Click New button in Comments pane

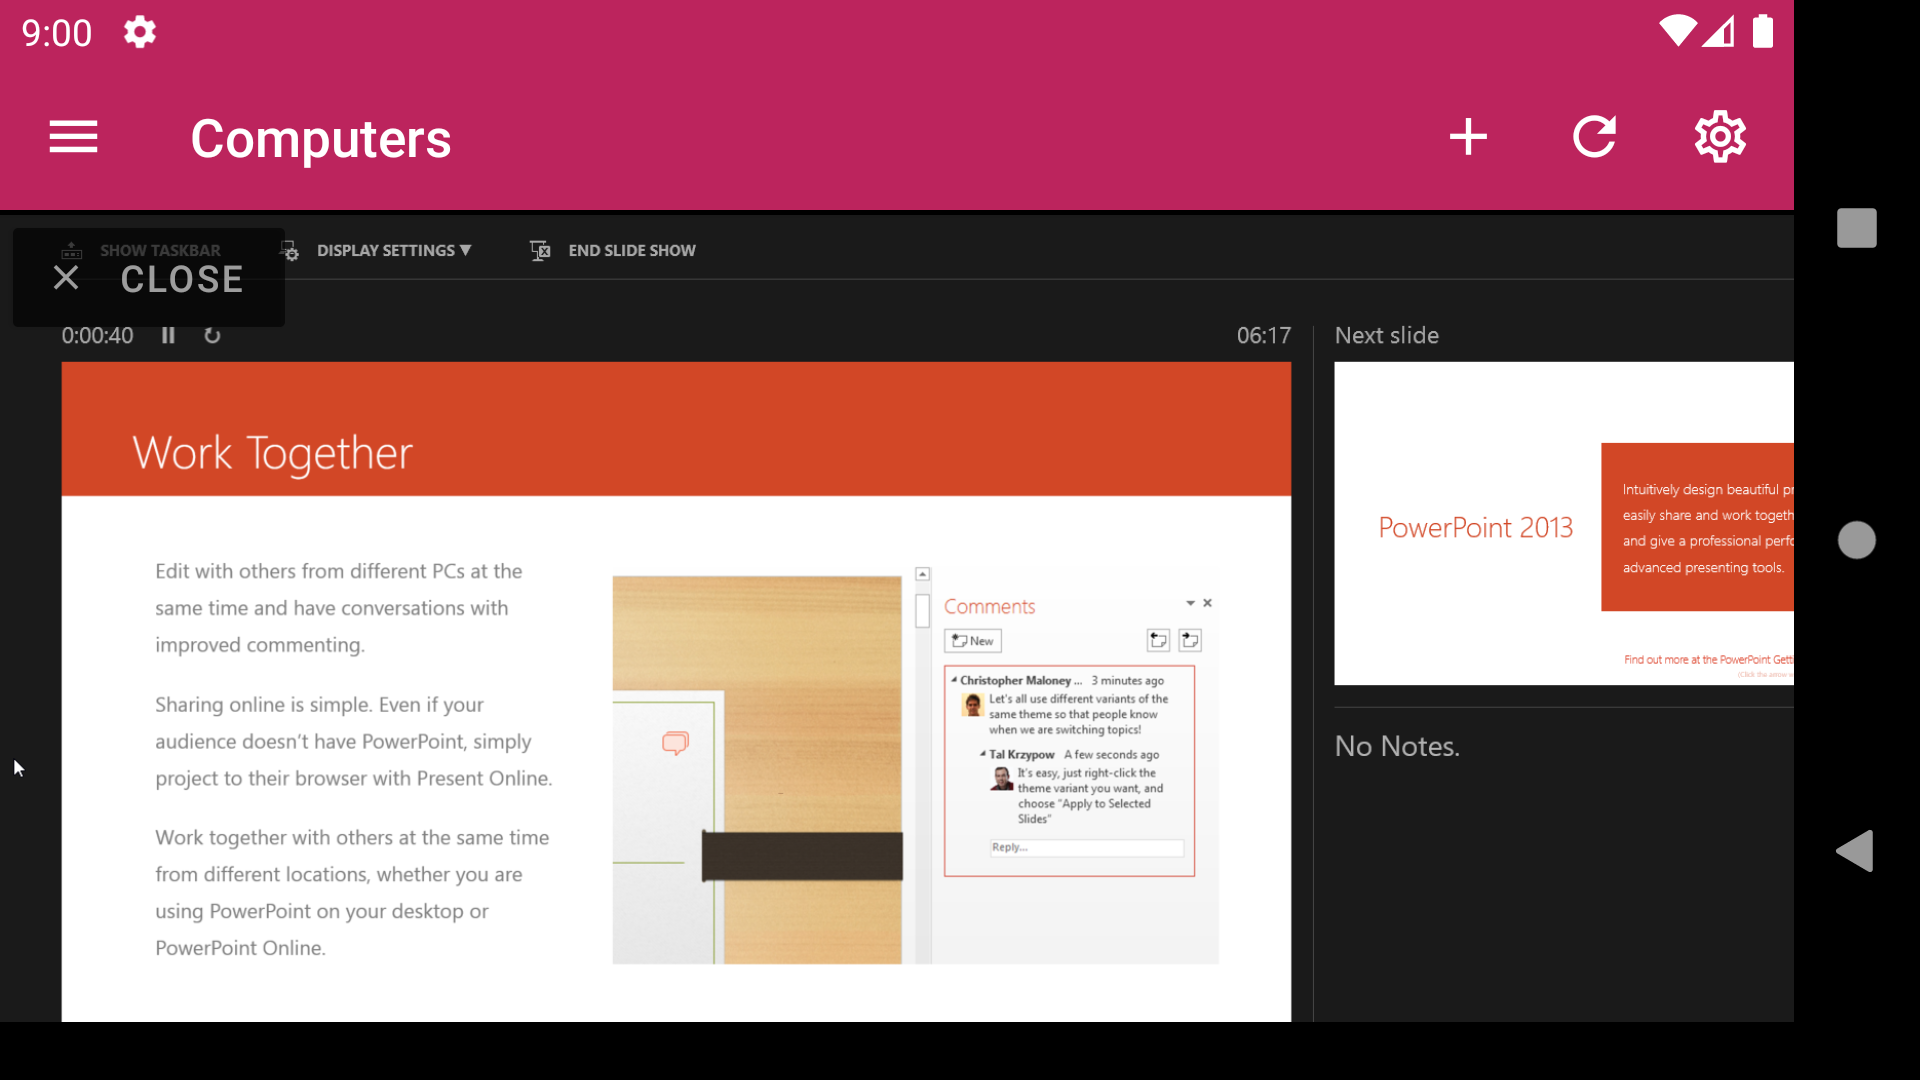tap(972, 641)
